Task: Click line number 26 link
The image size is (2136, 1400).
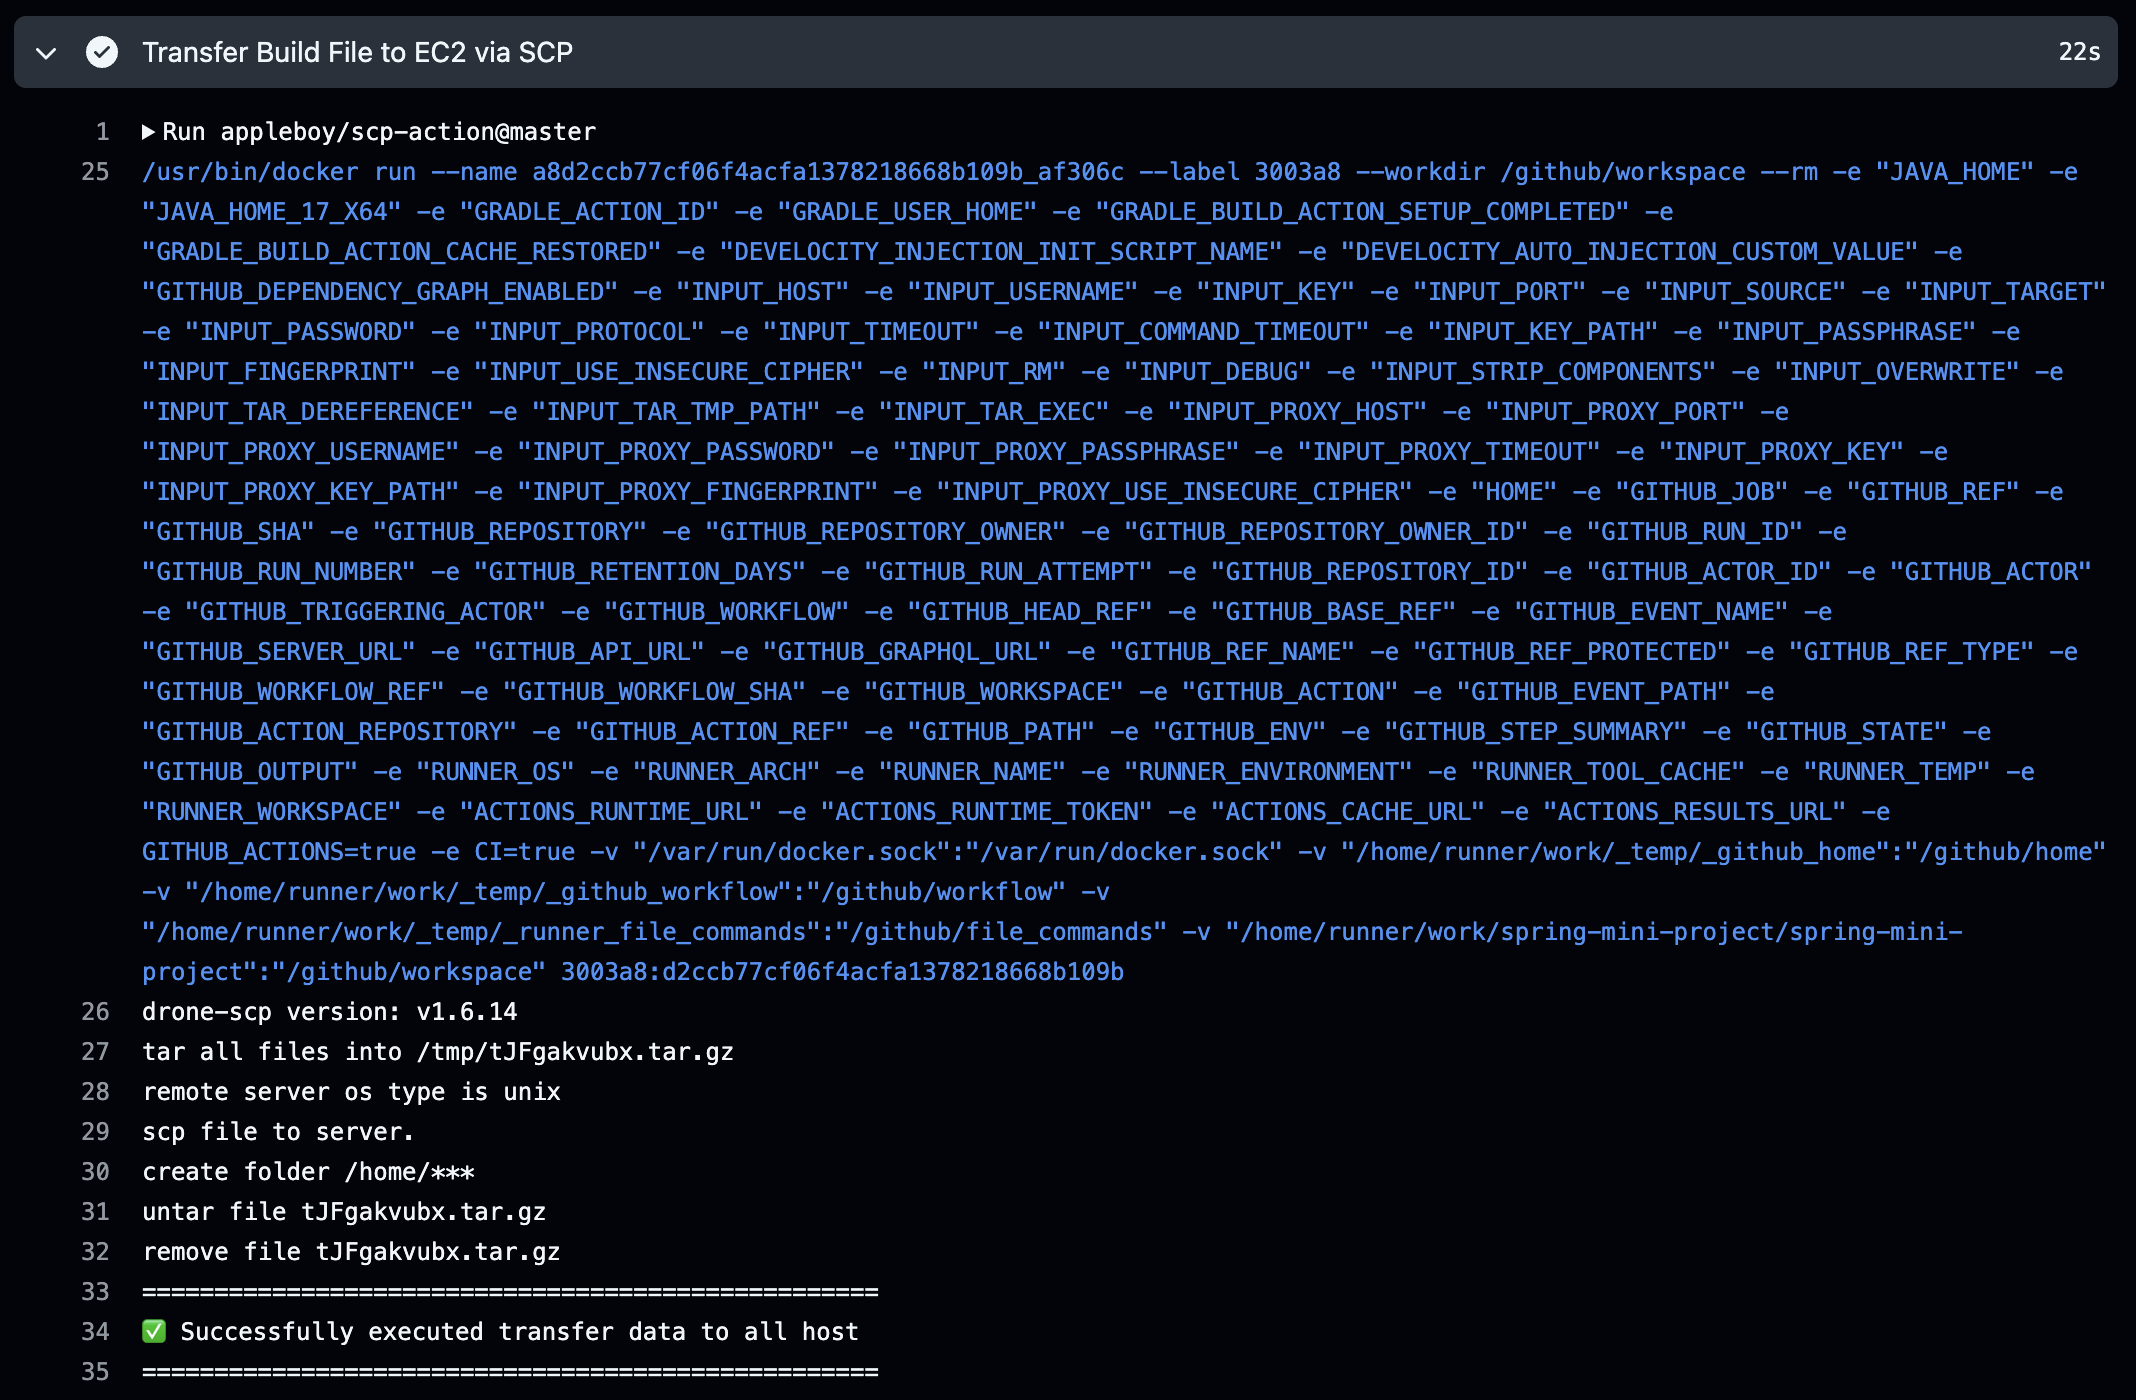Action: [x=95, y=1012]
